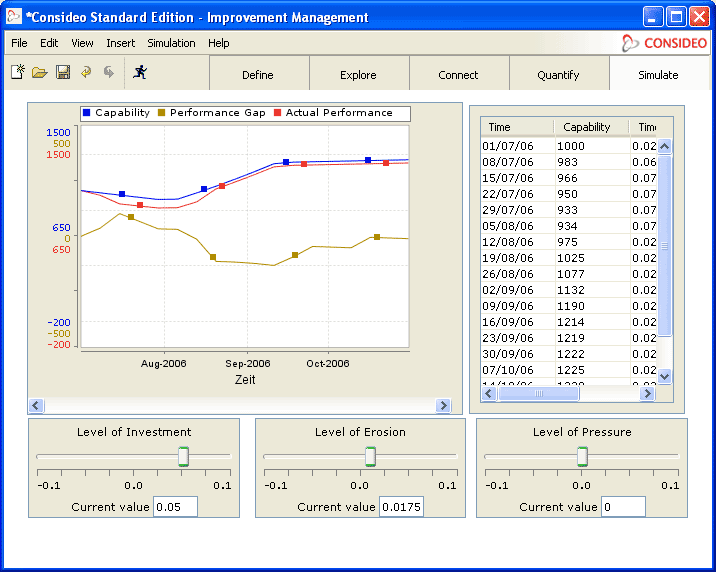The height and width of the screenshot is (572, 716).
Task: Select the 22/07/06 table row
Action: [x=569, y=194]
